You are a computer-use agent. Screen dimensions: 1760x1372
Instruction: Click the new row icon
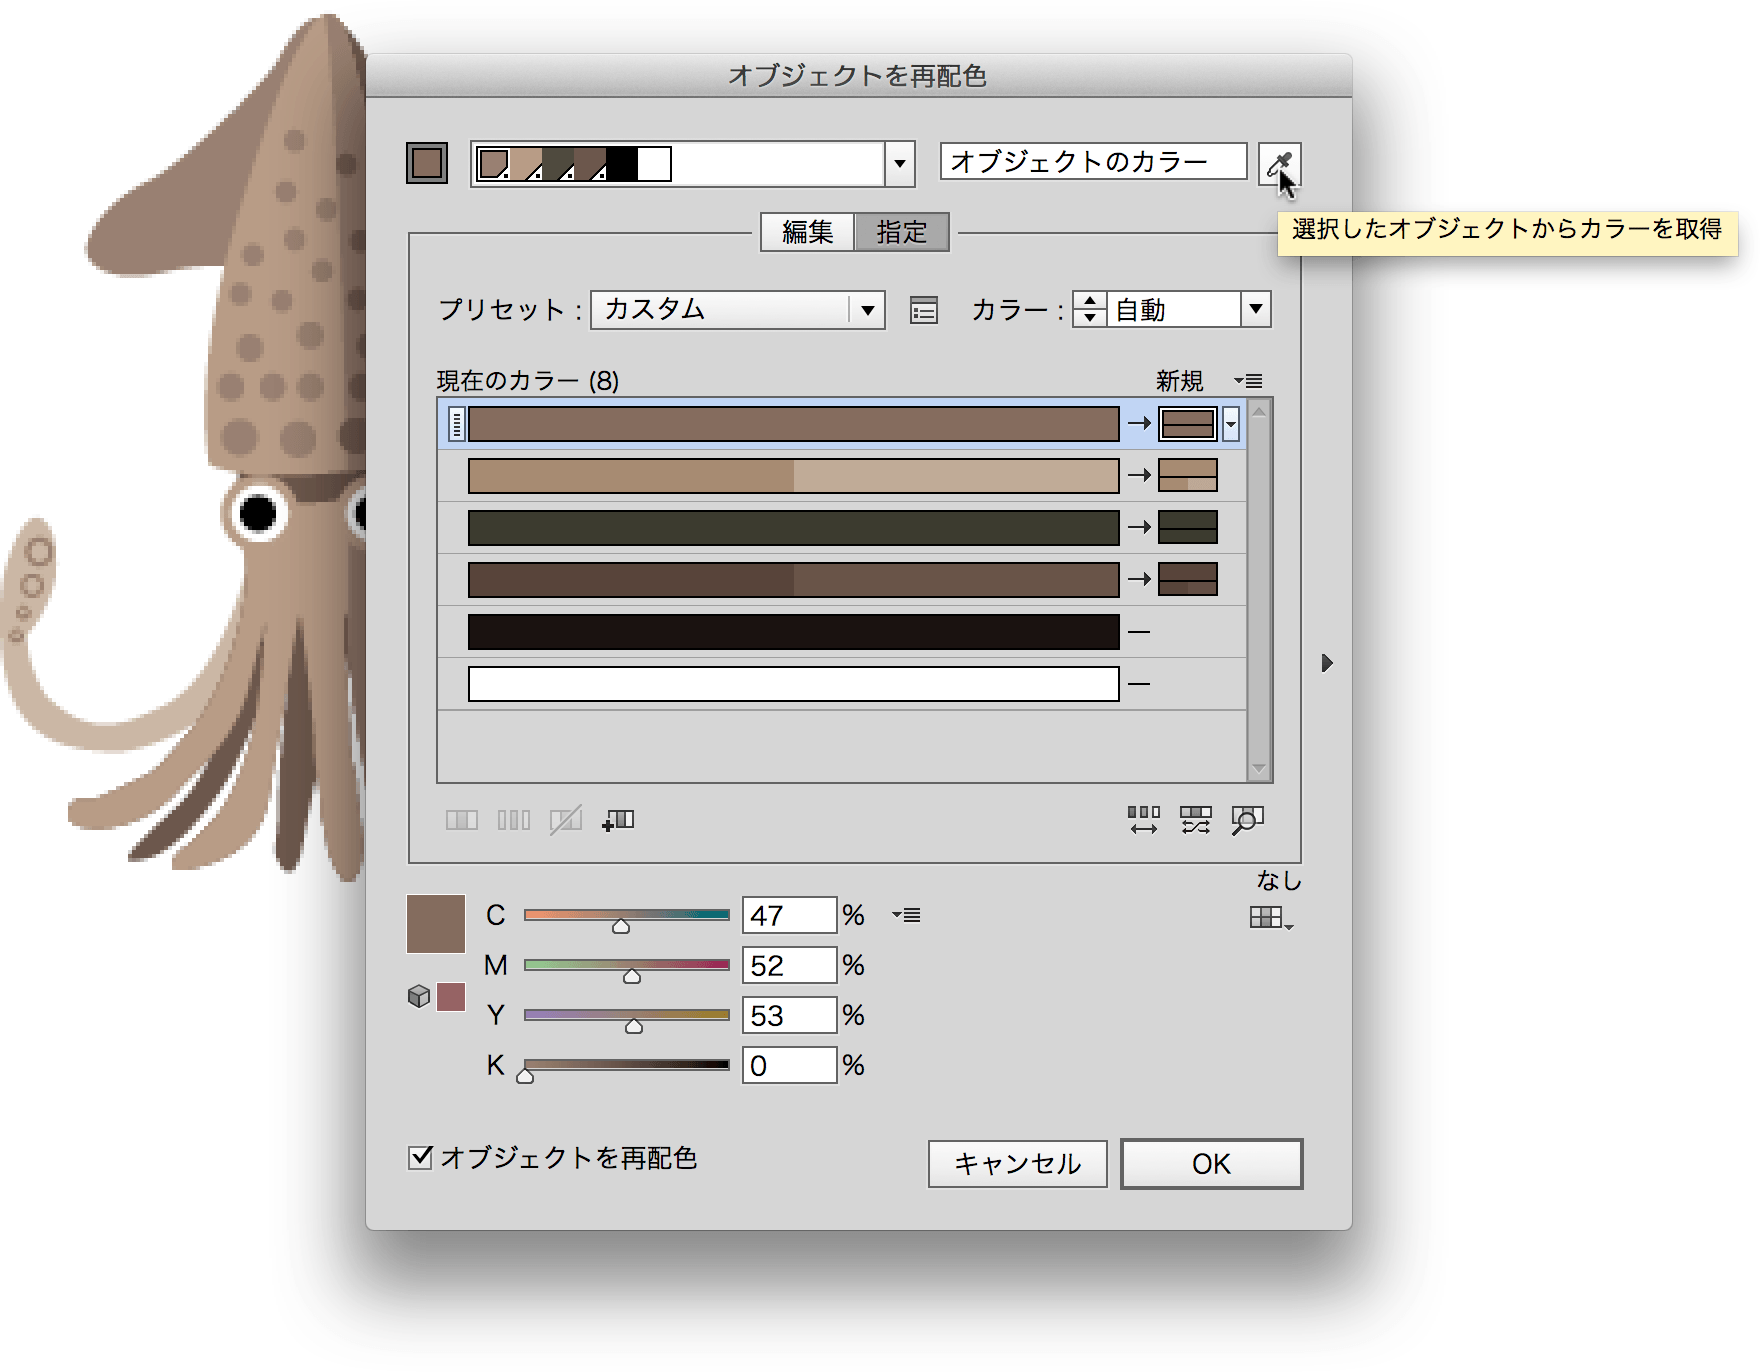point(618,821)
